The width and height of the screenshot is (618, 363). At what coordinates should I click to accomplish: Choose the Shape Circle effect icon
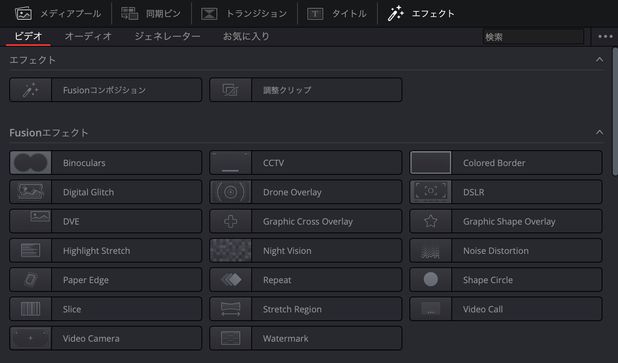[x=431, y=279]
